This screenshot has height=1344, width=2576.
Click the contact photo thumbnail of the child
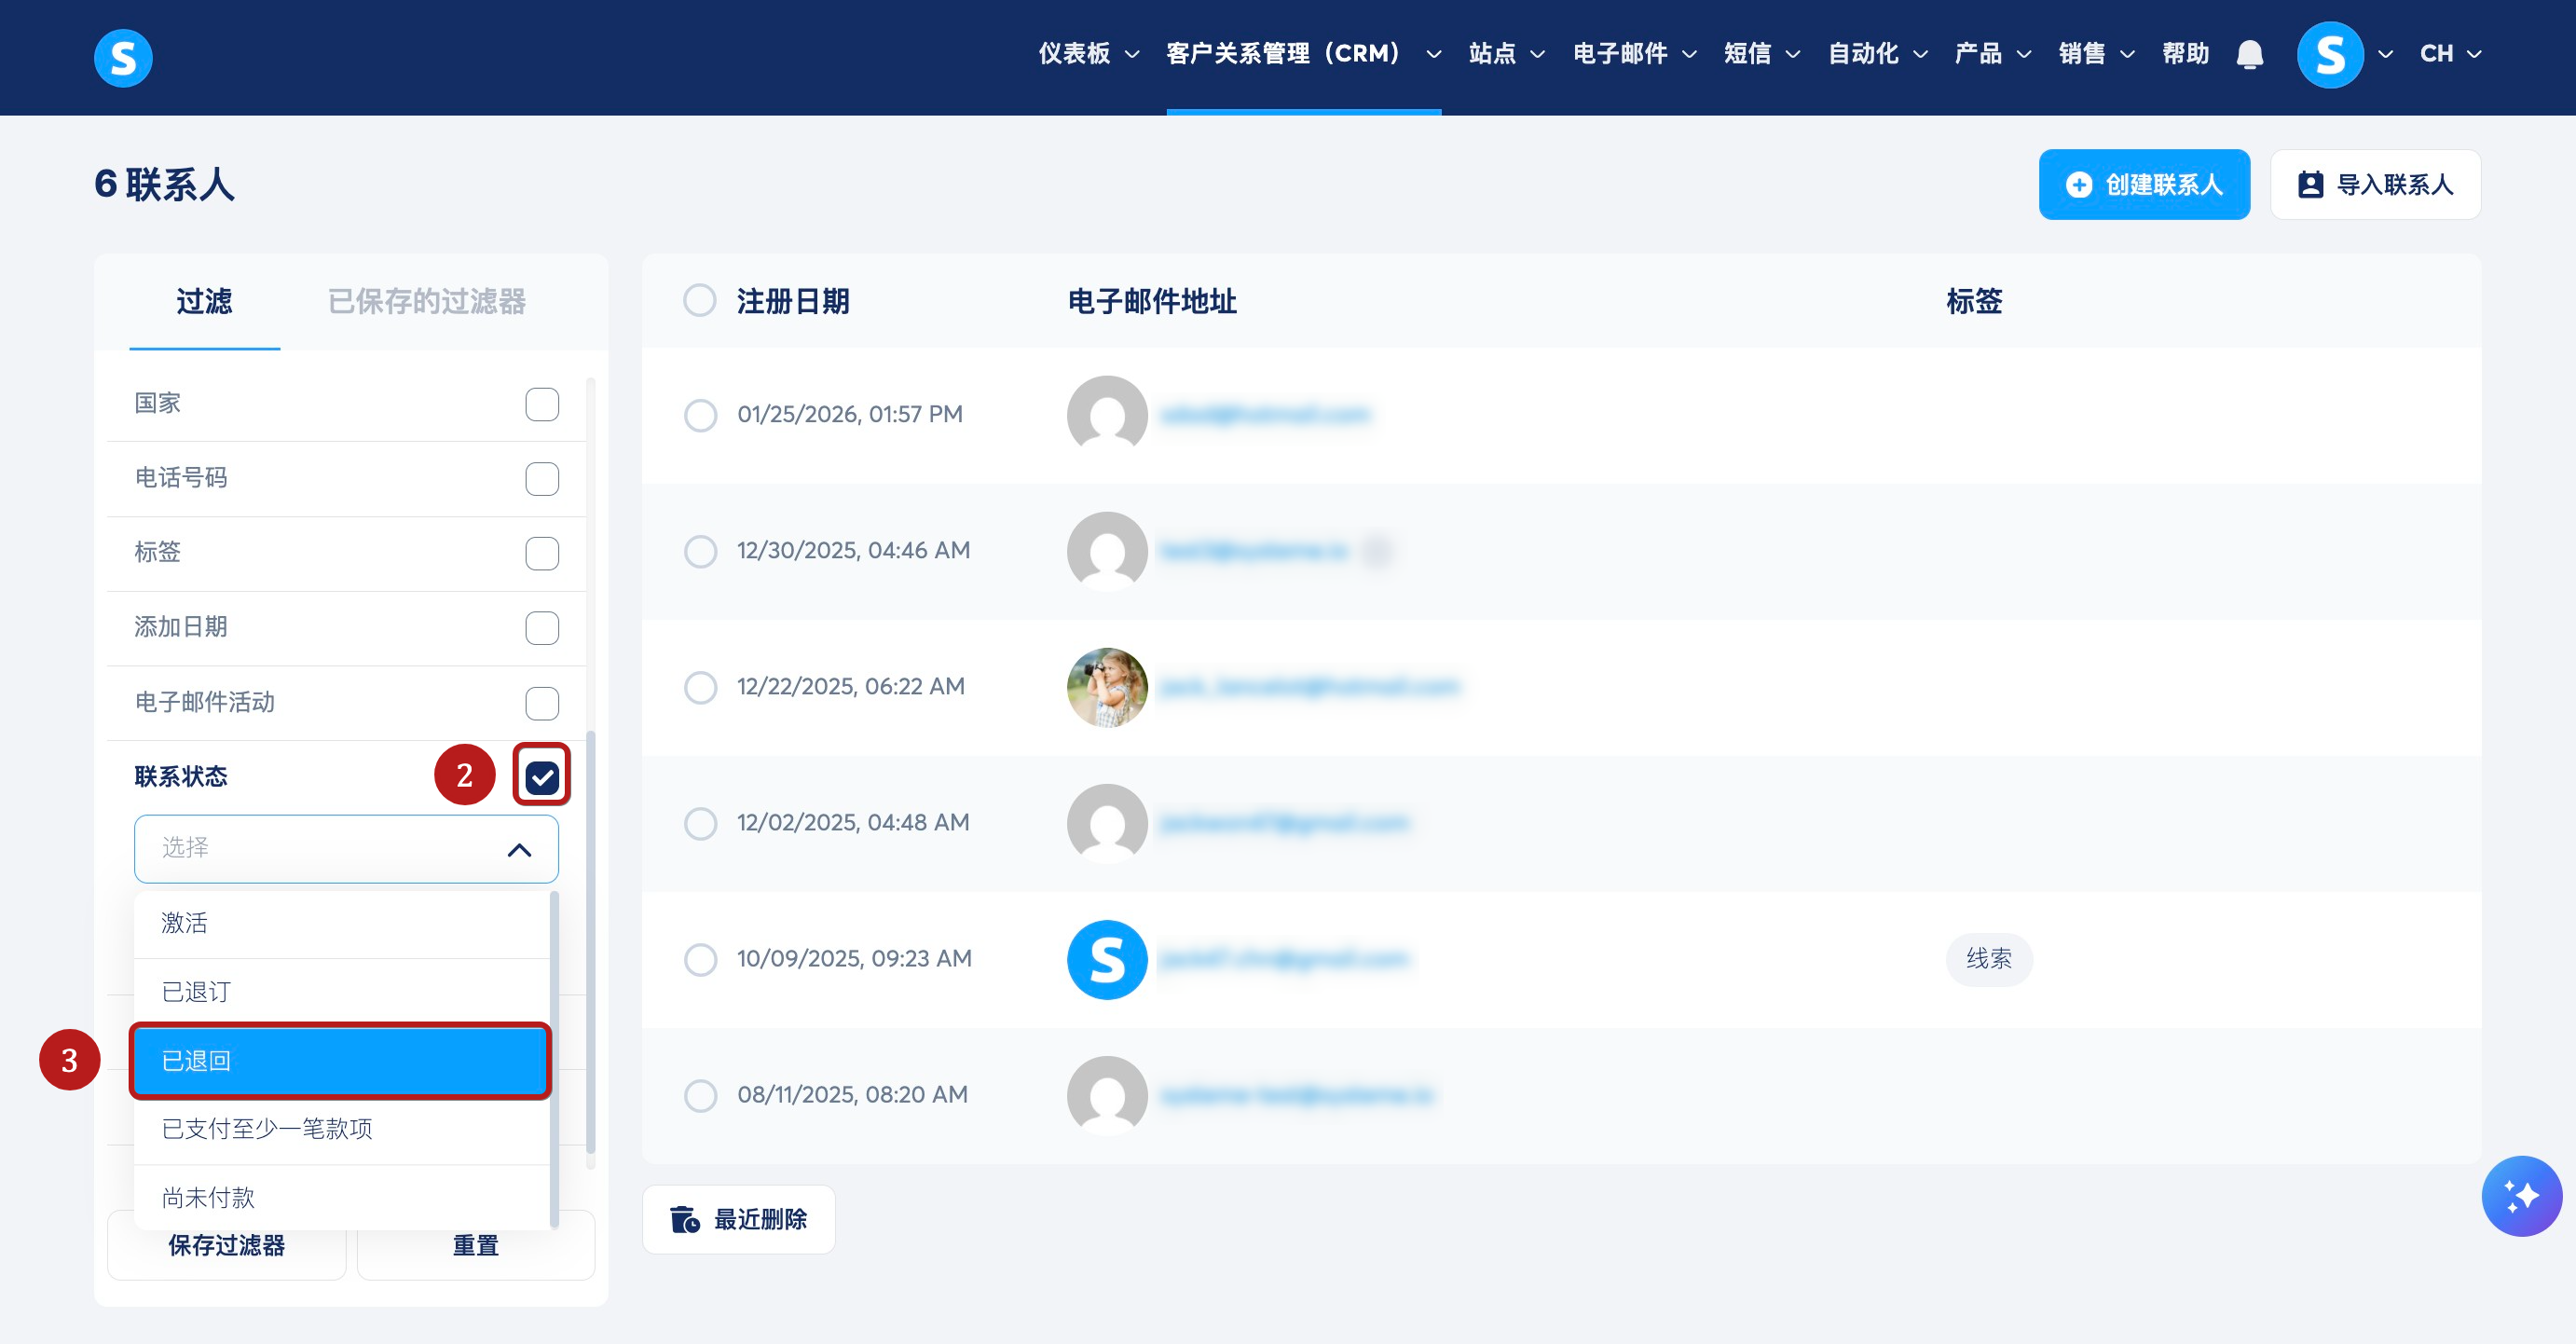point(1106,687)
